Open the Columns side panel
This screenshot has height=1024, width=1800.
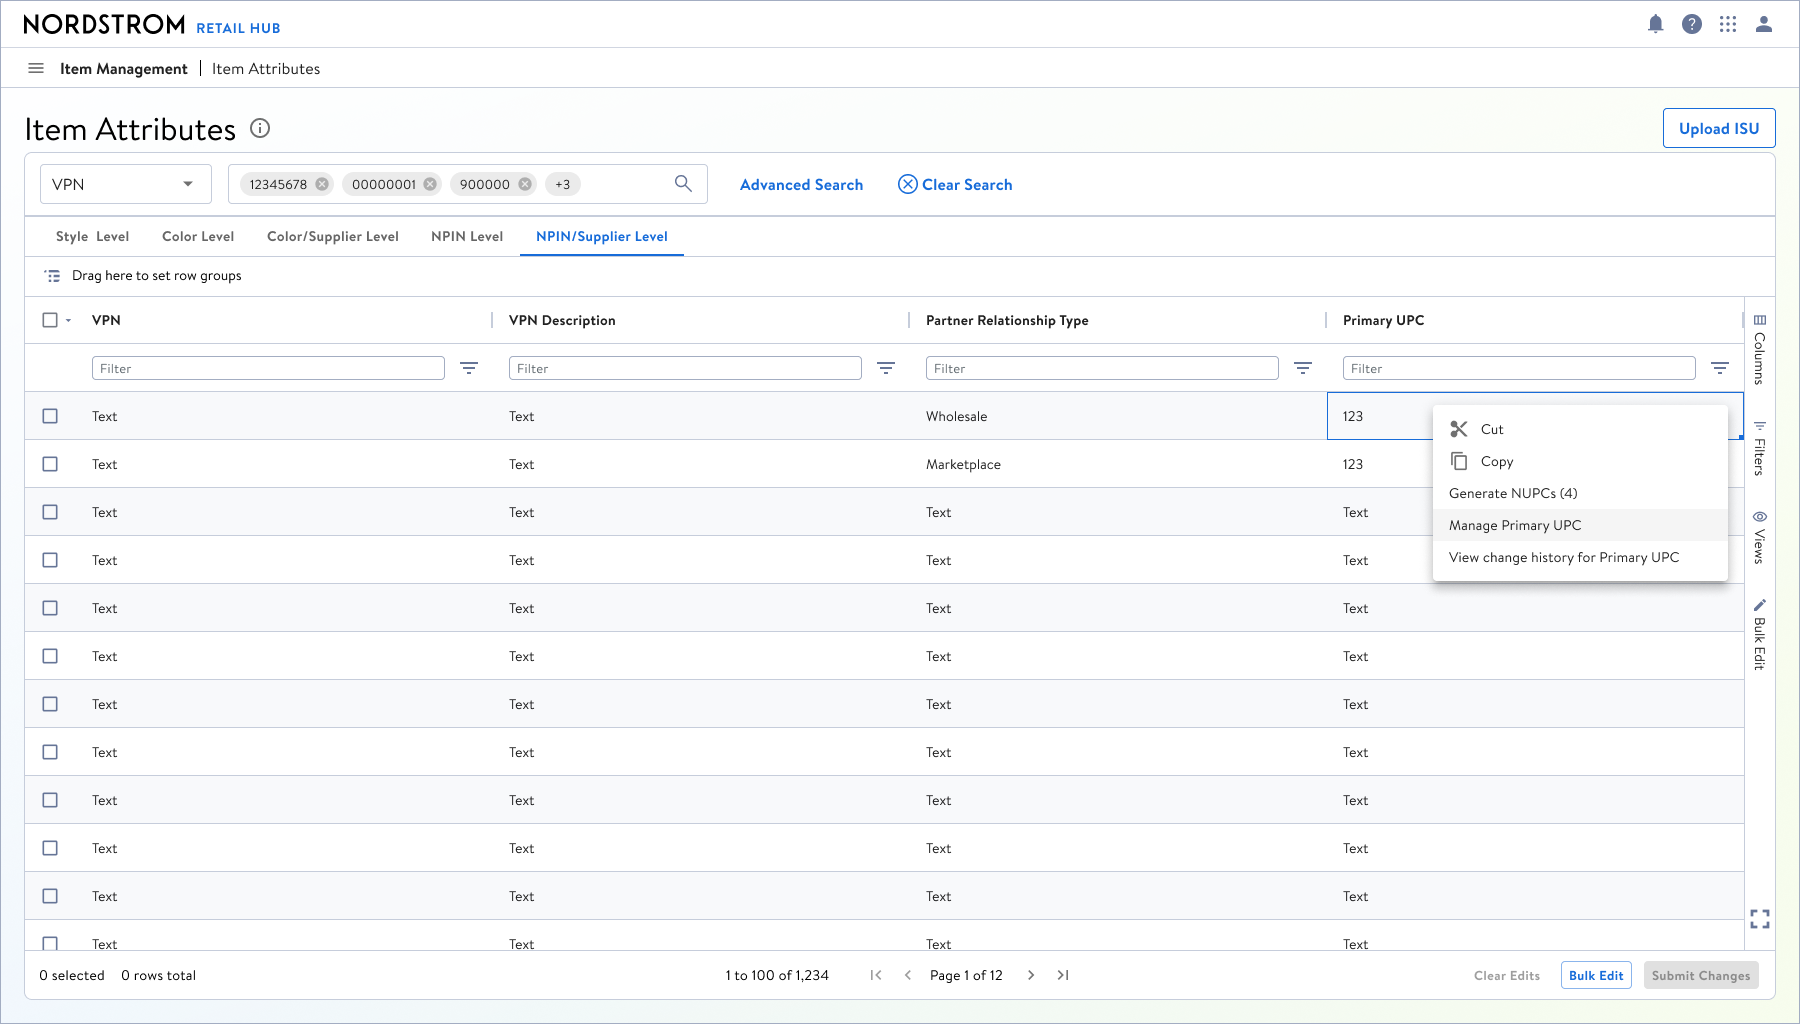1760,349
